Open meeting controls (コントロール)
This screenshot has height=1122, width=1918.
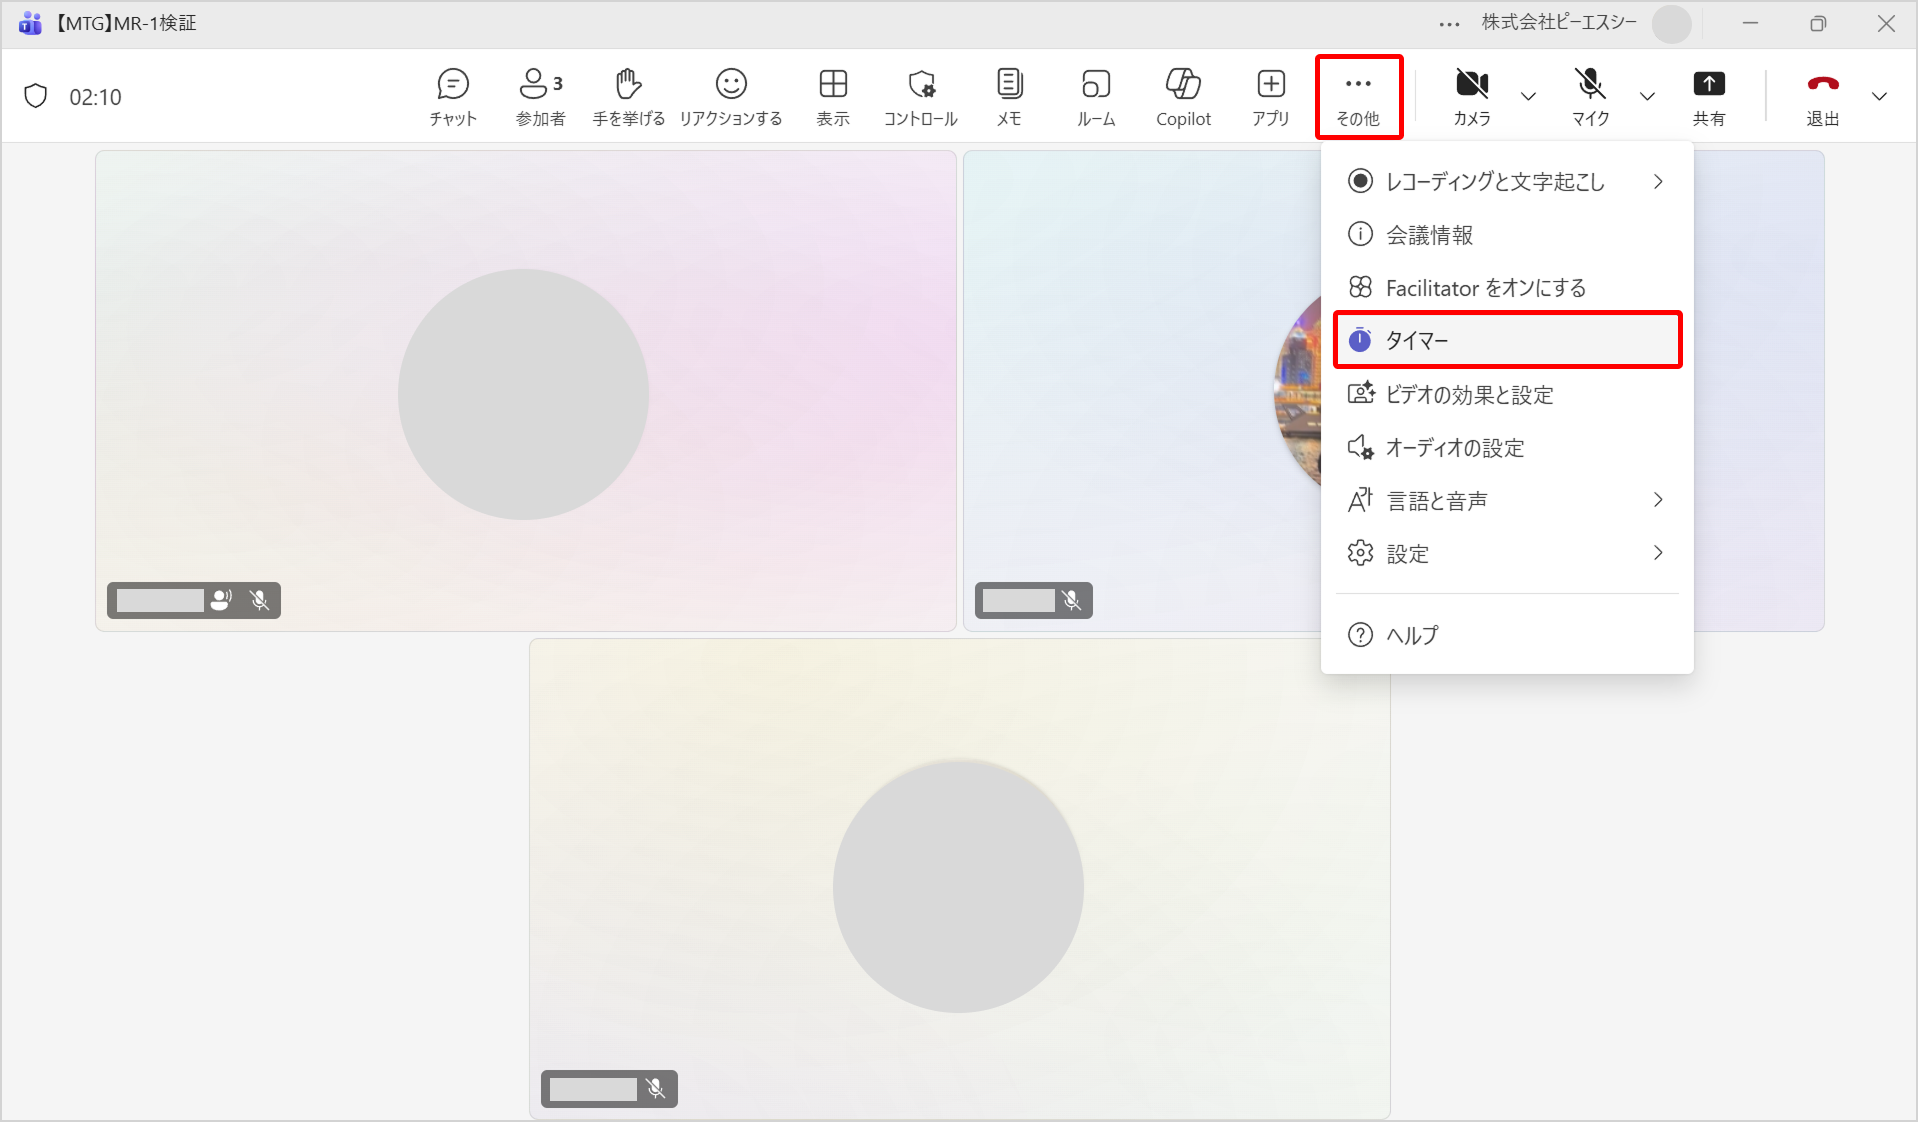tap(920, 97)
